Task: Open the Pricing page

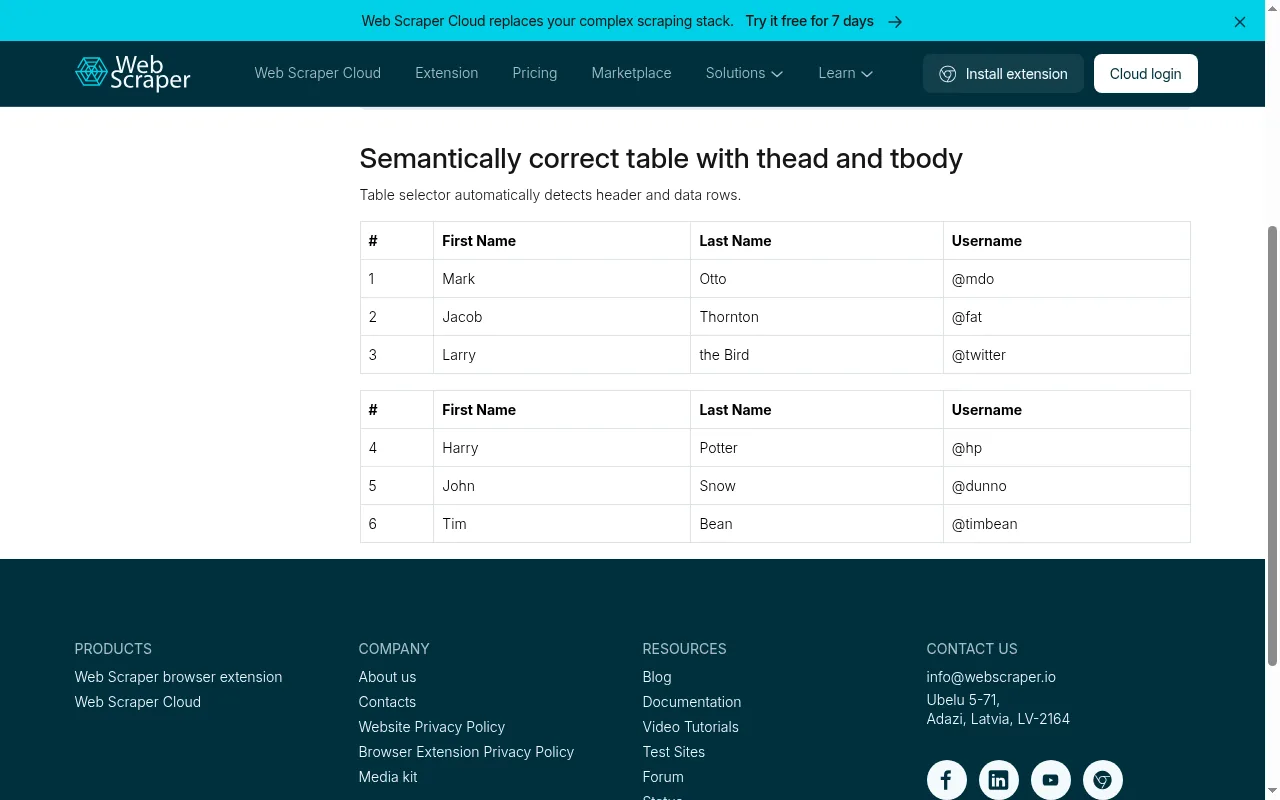Action: point(534,73)
